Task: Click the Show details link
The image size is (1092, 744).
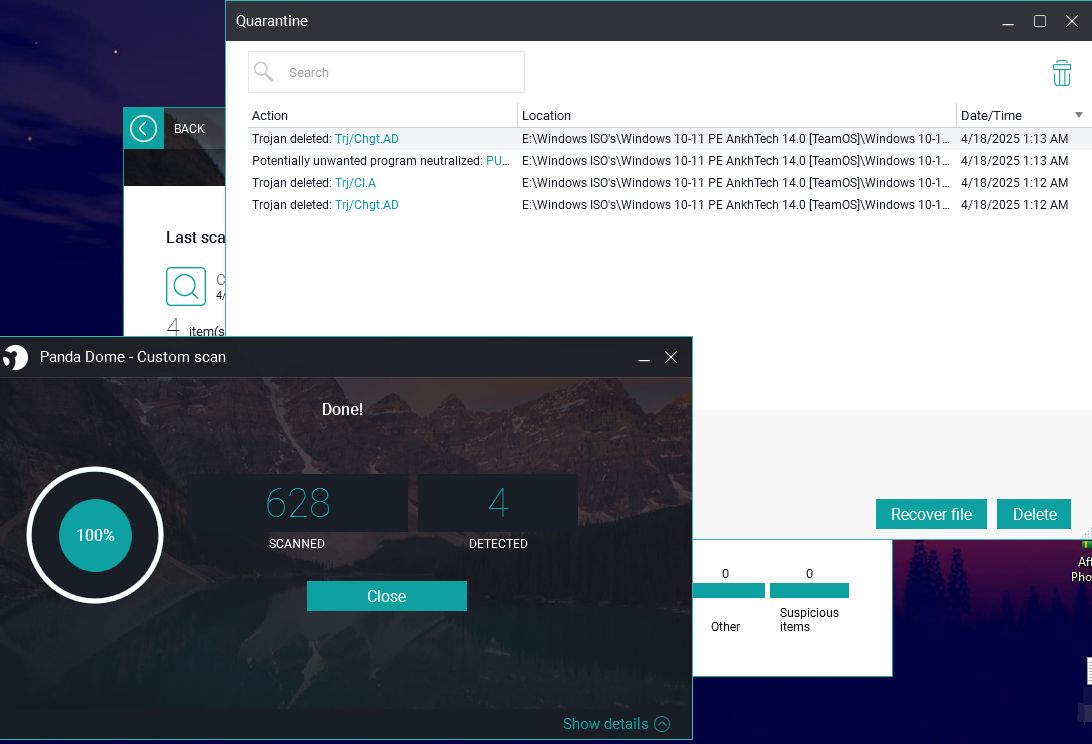Action: (x=605, y=724)
